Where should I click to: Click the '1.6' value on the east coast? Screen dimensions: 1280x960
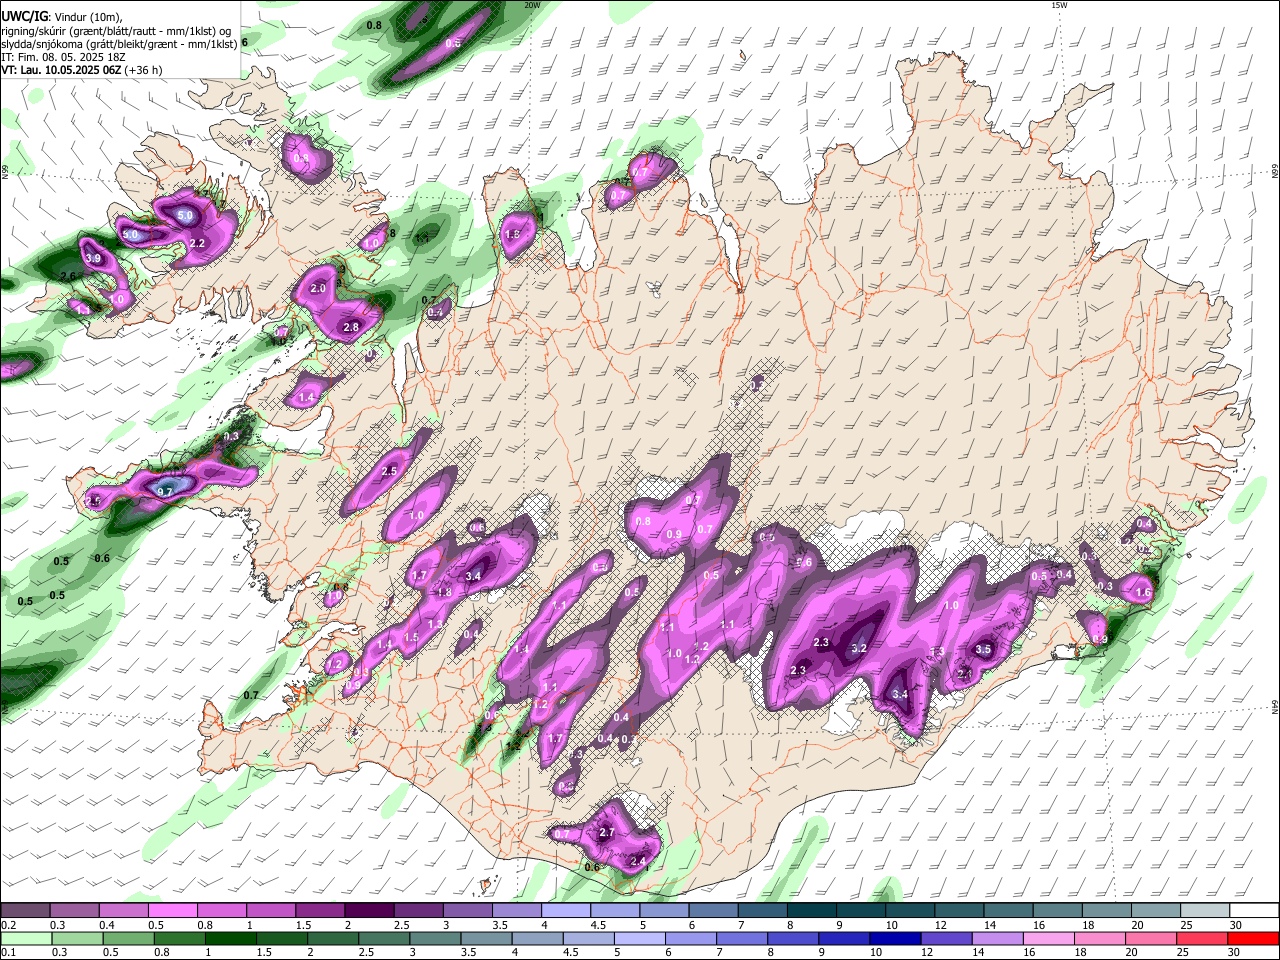[1144, 593]
